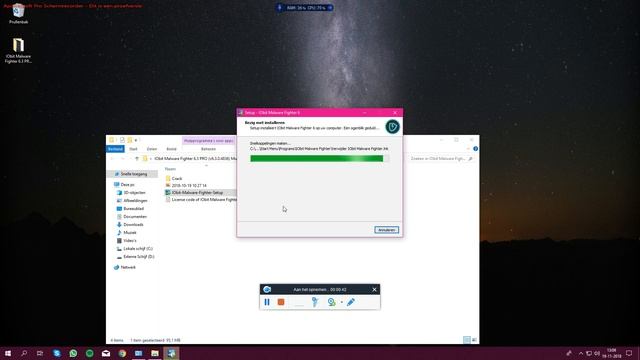Select Netwerk in navigation pane
Viewport: 640px width, 360px height.
pos(128,267)
